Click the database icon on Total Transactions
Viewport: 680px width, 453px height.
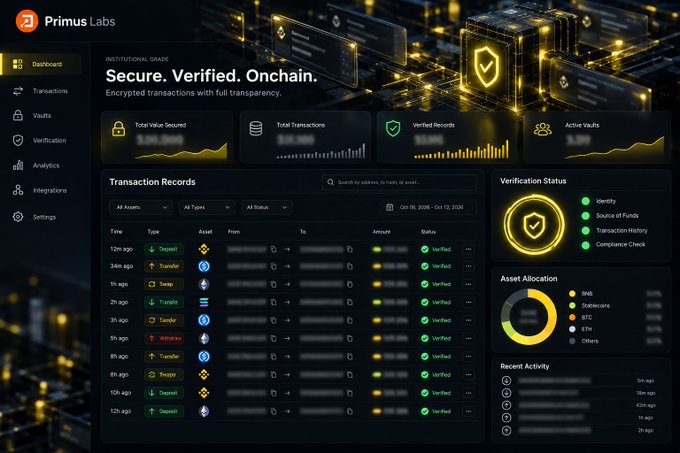pyautogui.click(x=255, y=129)
